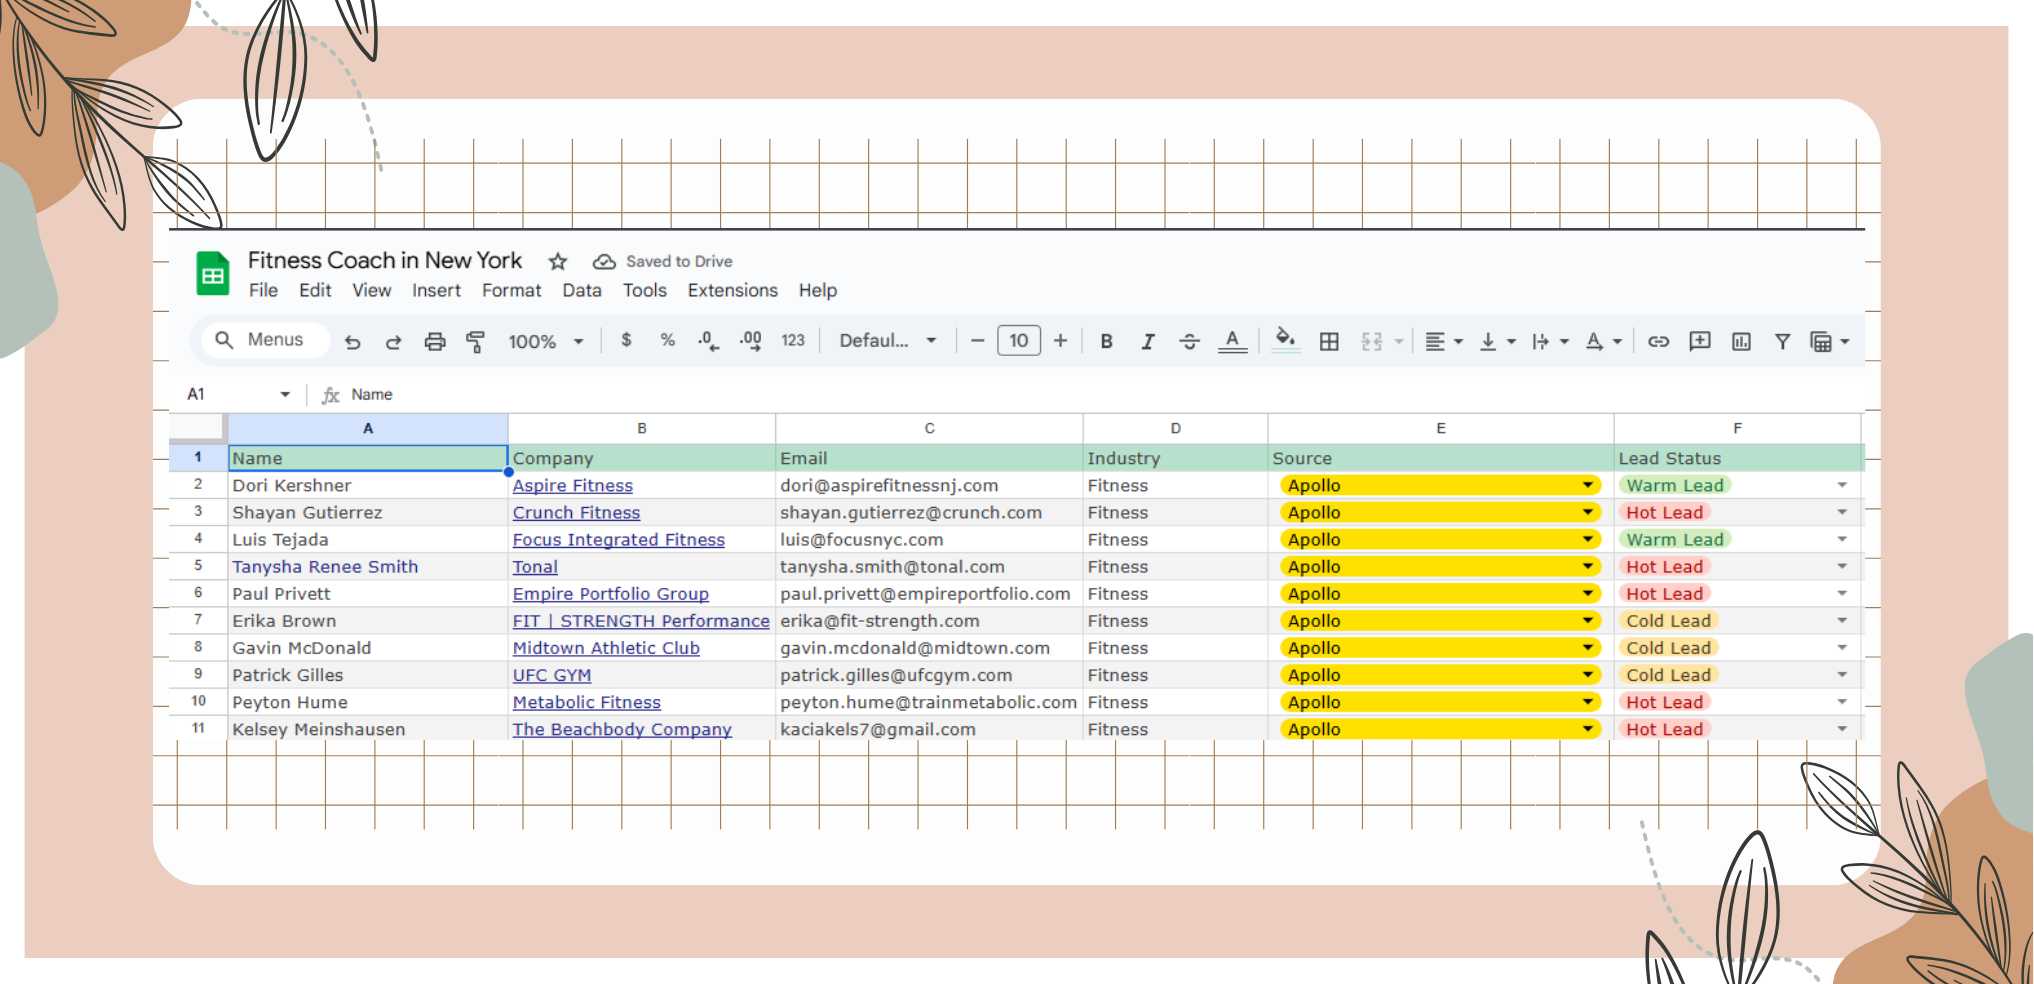Open the Text rotation dropdown
Screen dimensions: 2034x984
click(x=1604, y=342)
